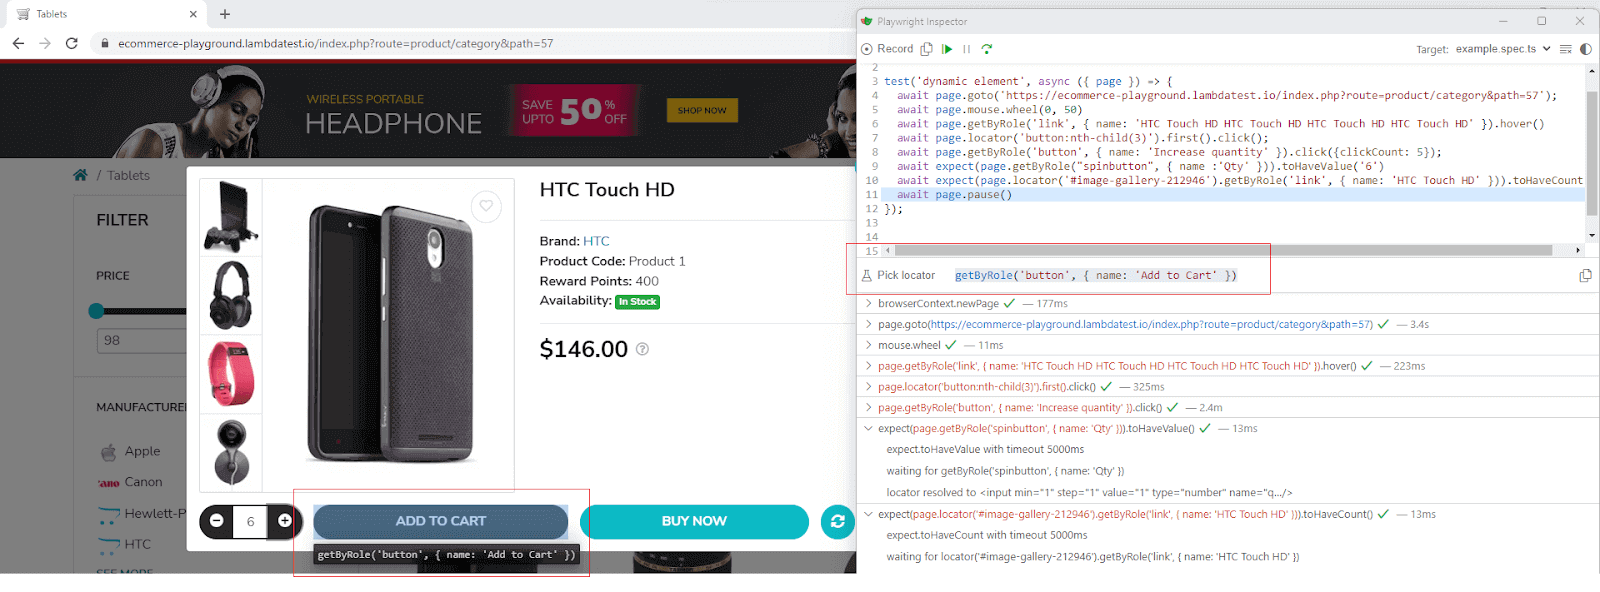Step over to the next action

987,49
